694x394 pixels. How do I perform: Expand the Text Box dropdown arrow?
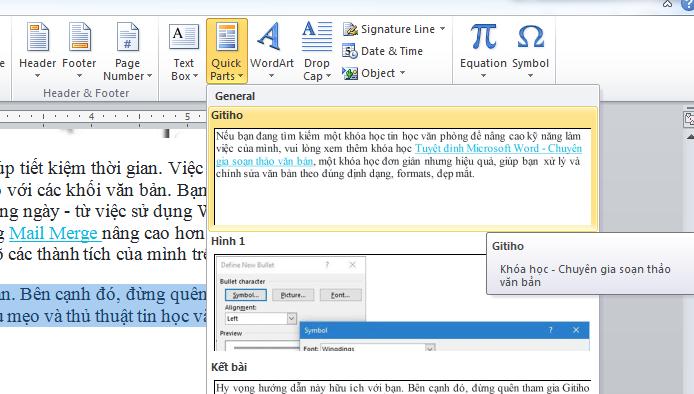click(x=195, y=76)
